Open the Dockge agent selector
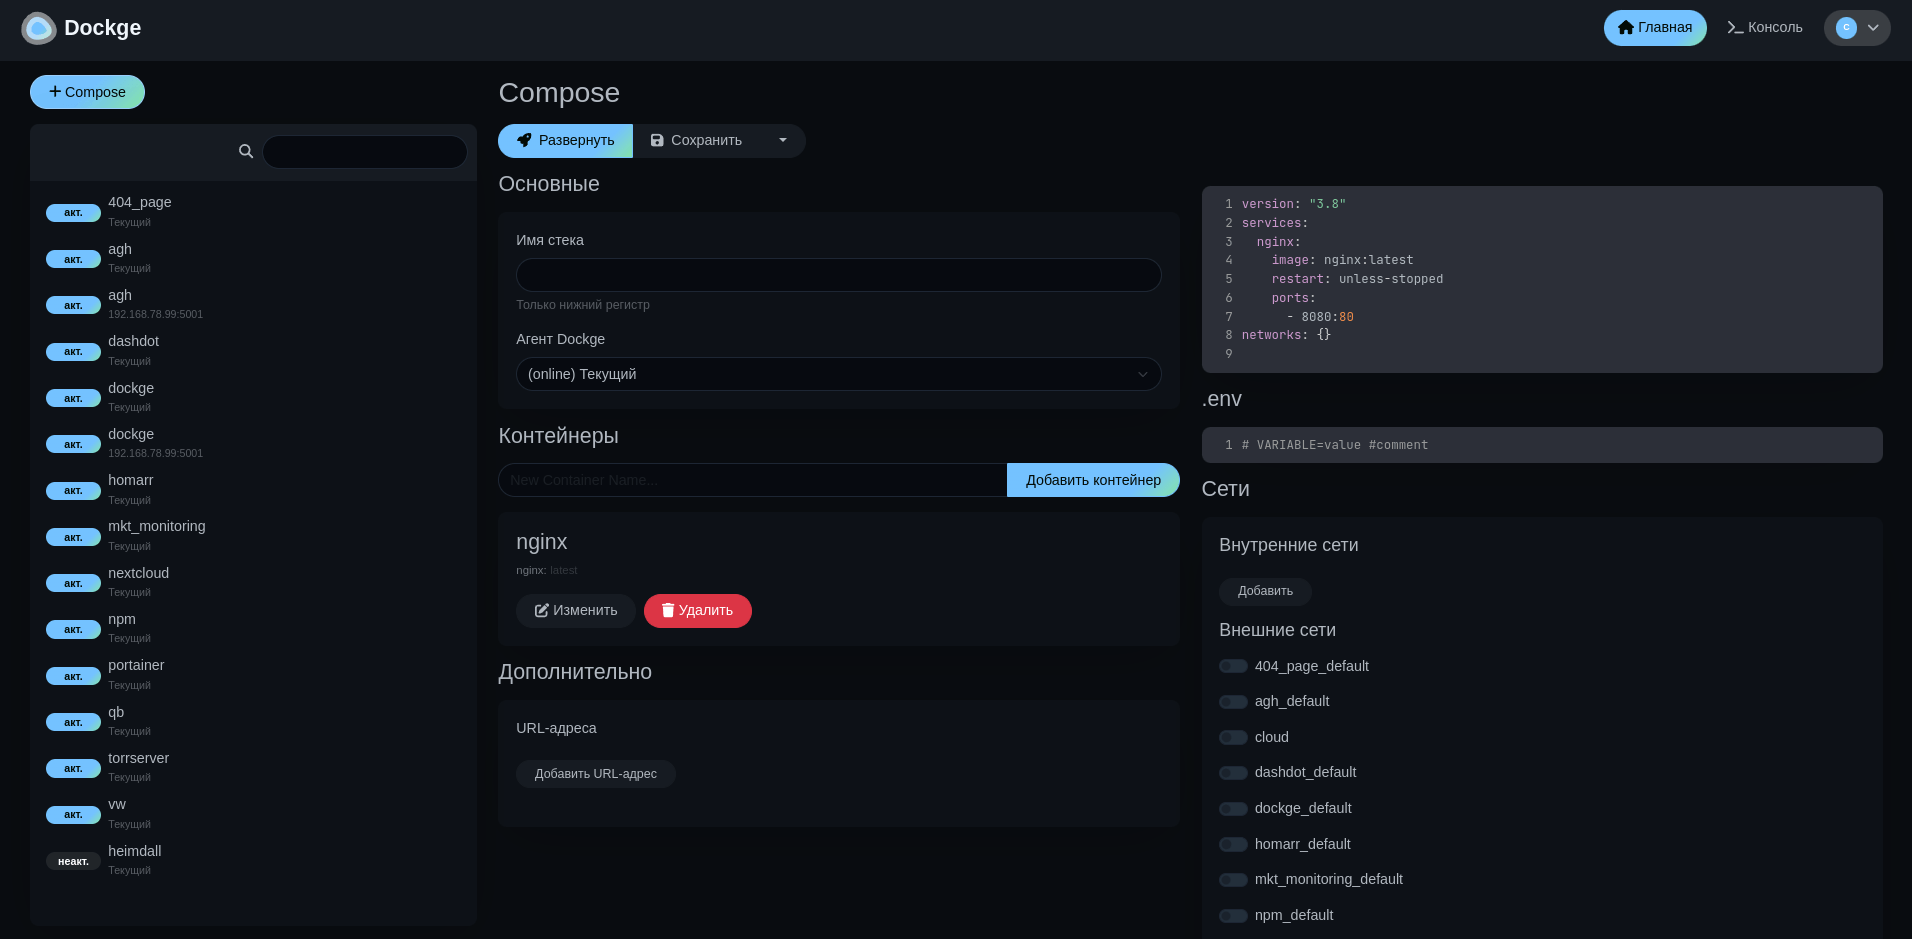The width and height of the screenshot is (1912, 939). click(x=838, y=374)
